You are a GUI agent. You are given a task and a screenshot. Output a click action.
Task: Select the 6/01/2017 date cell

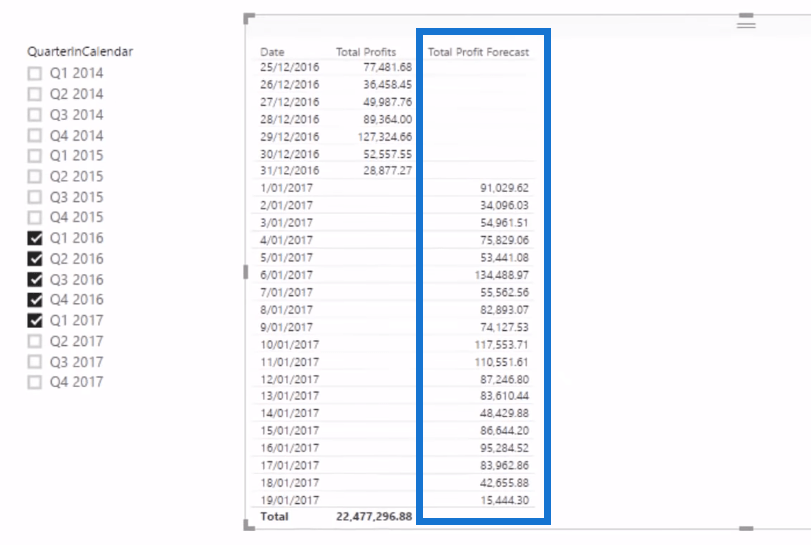click(287, 275)
